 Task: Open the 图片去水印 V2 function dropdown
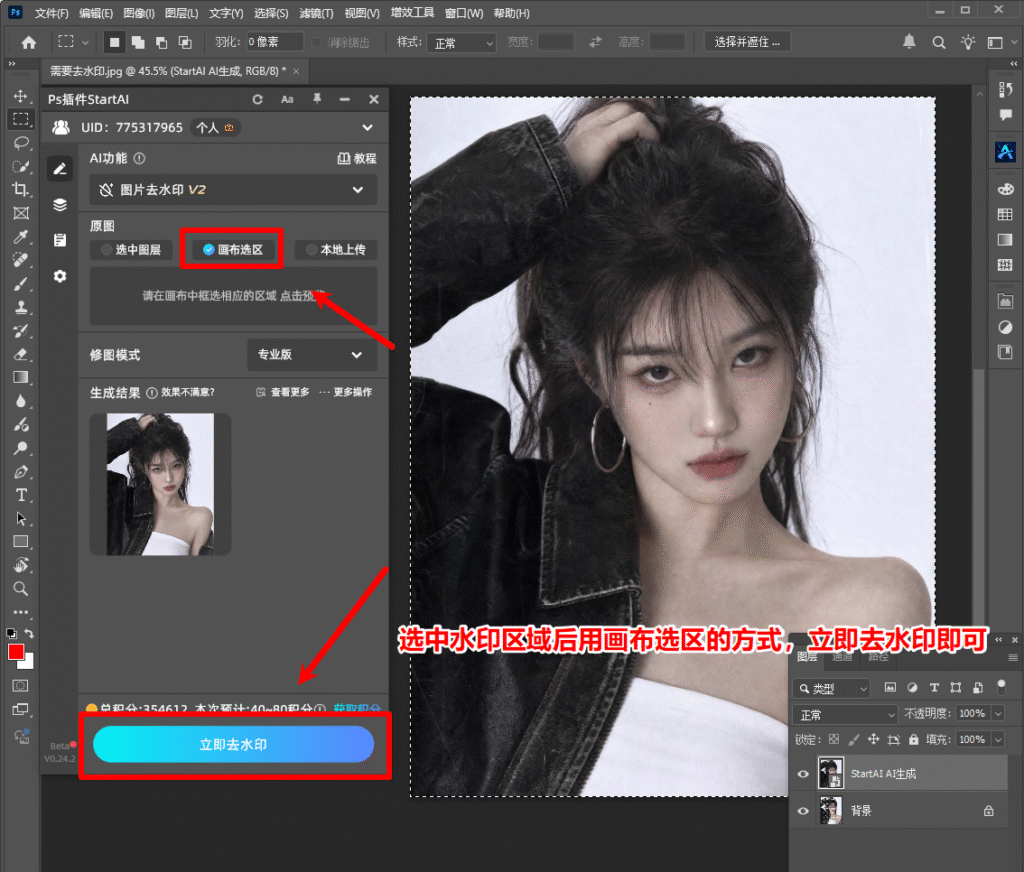232,190
